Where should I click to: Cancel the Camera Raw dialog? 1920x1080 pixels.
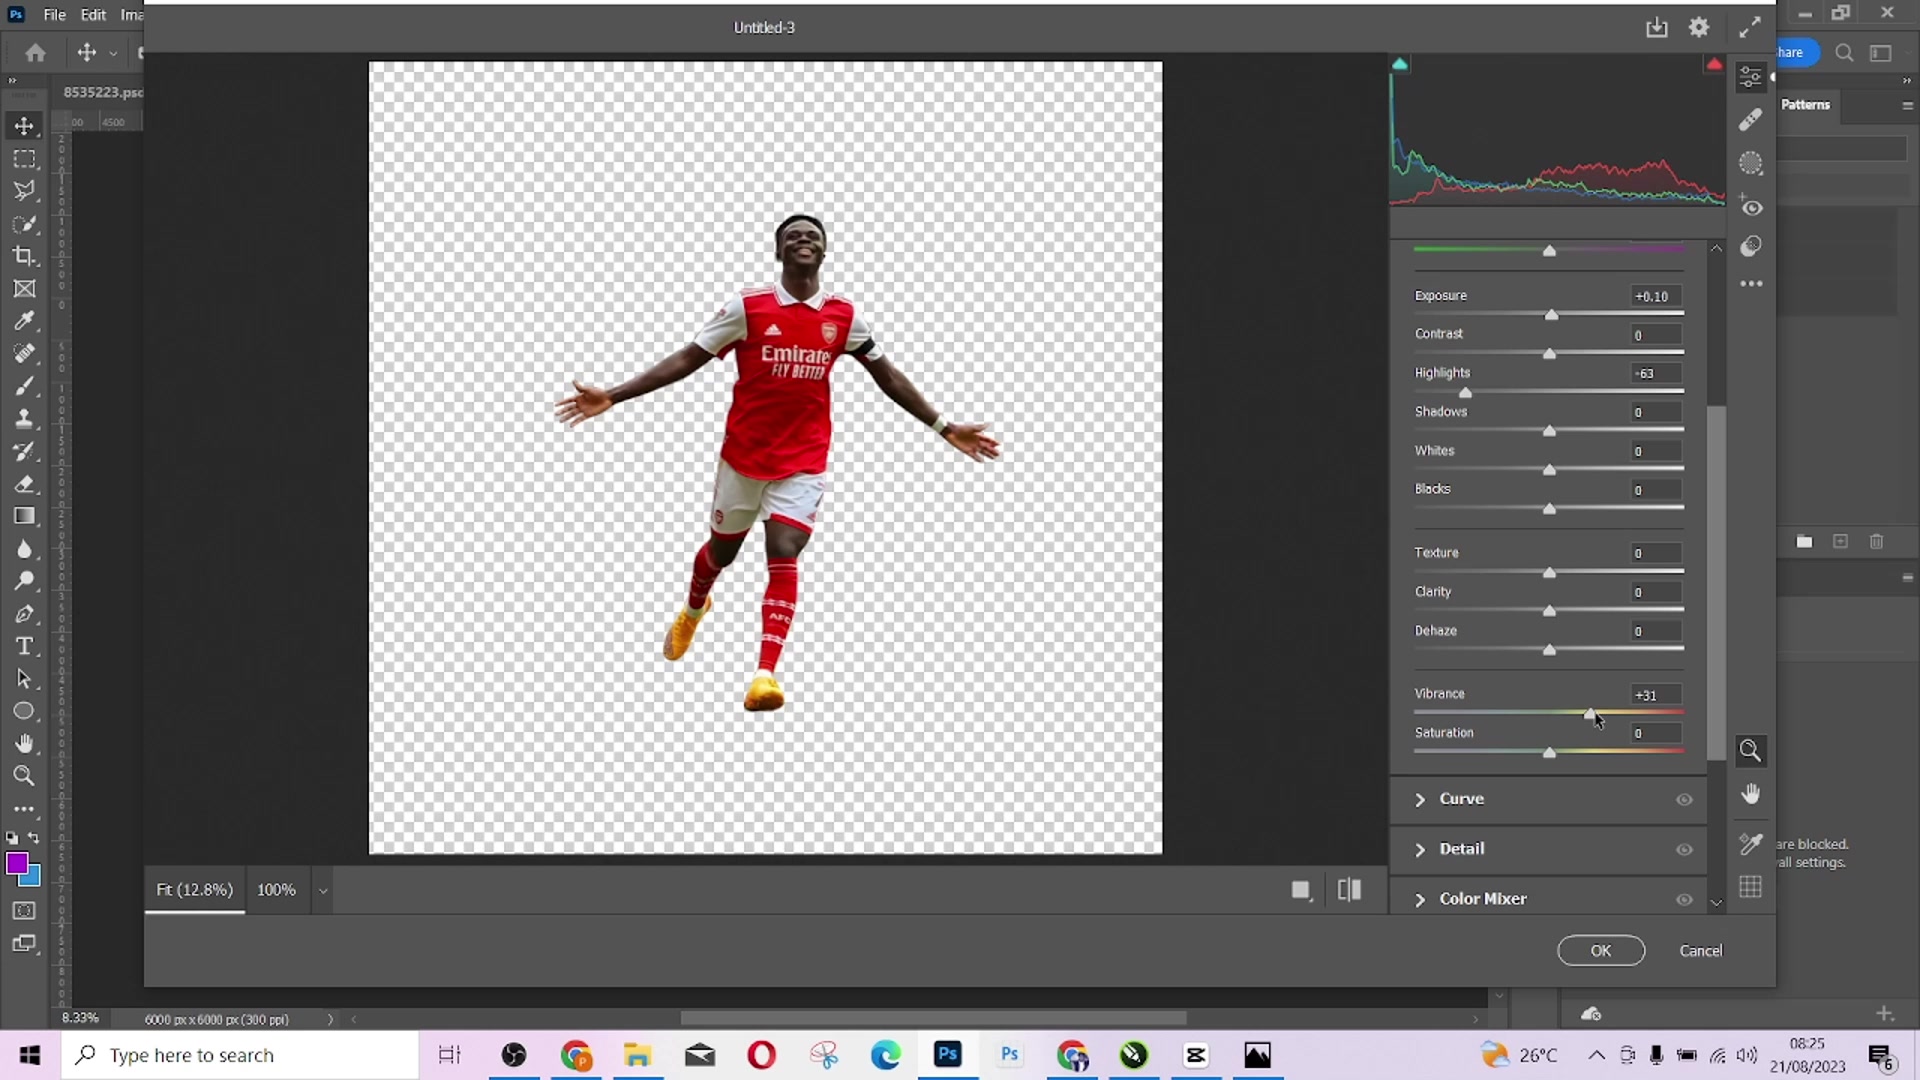(1701, 951)
